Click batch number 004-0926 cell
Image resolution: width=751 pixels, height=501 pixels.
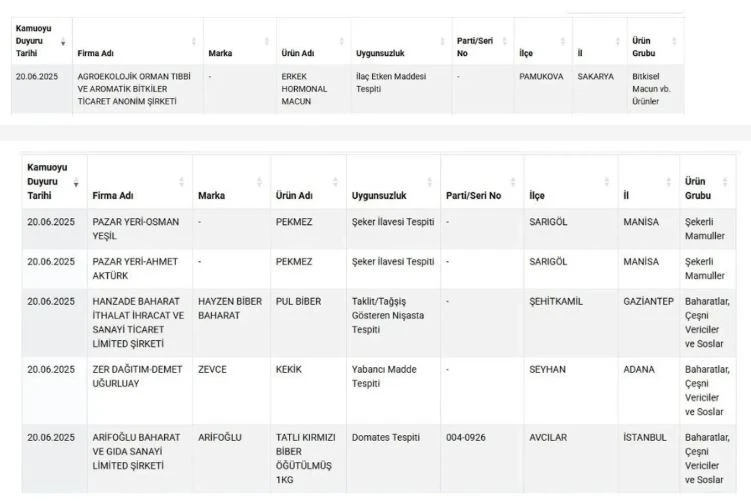click(x=468, y=438)
